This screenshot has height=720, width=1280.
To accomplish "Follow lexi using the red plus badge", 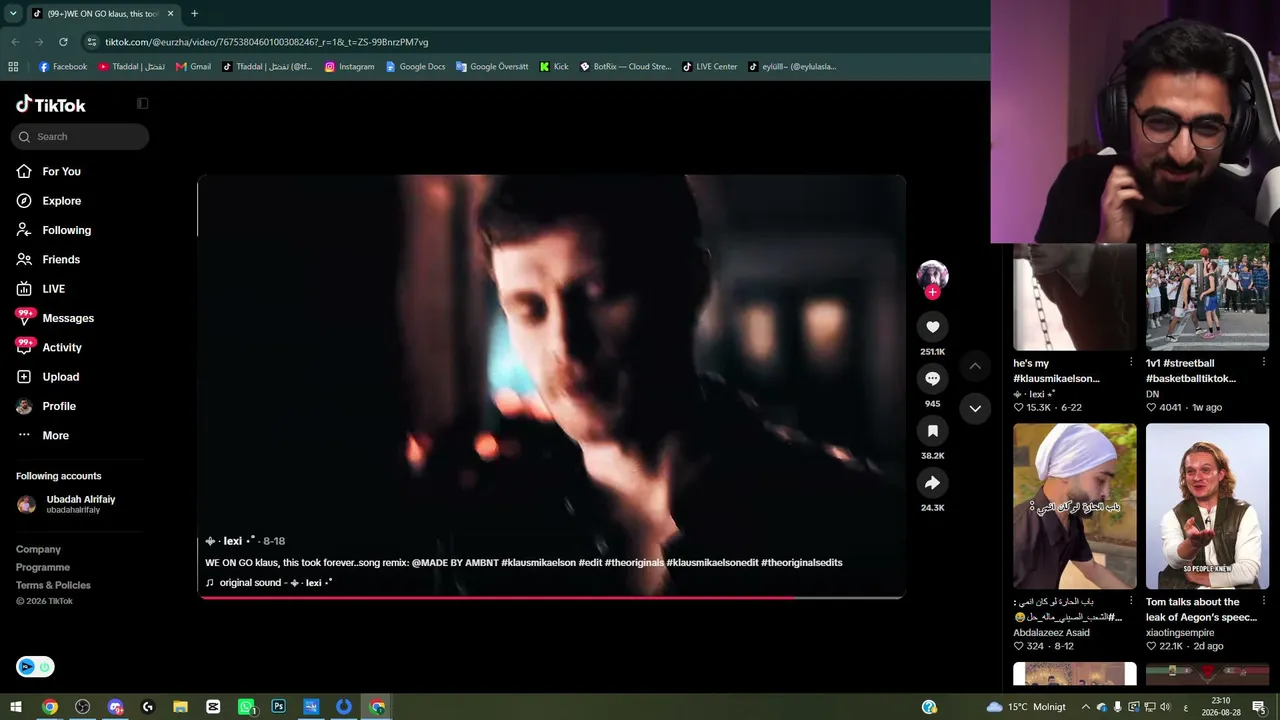I will click(932, 292).
